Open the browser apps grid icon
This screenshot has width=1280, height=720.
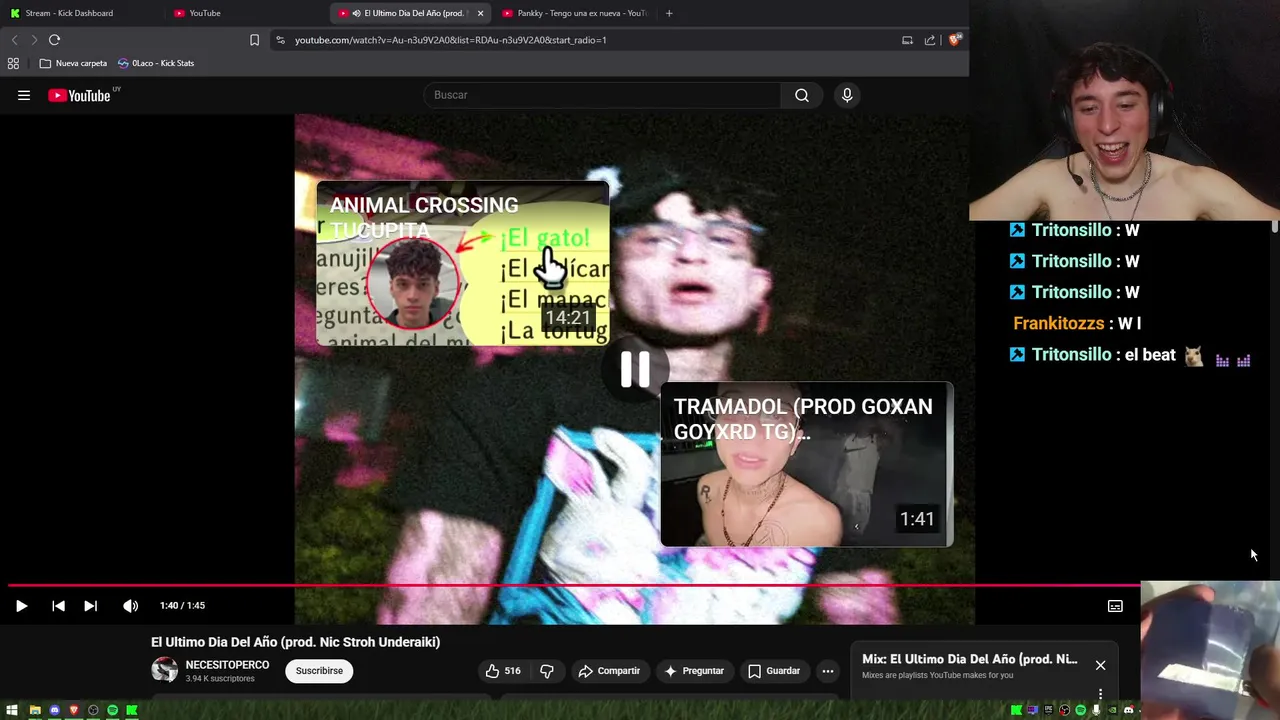13,63
